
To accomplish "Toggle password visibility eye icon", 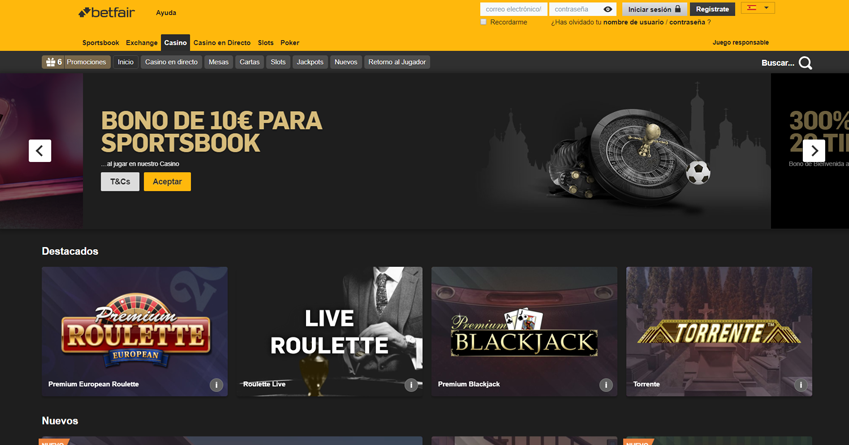I will click(608, 9).
